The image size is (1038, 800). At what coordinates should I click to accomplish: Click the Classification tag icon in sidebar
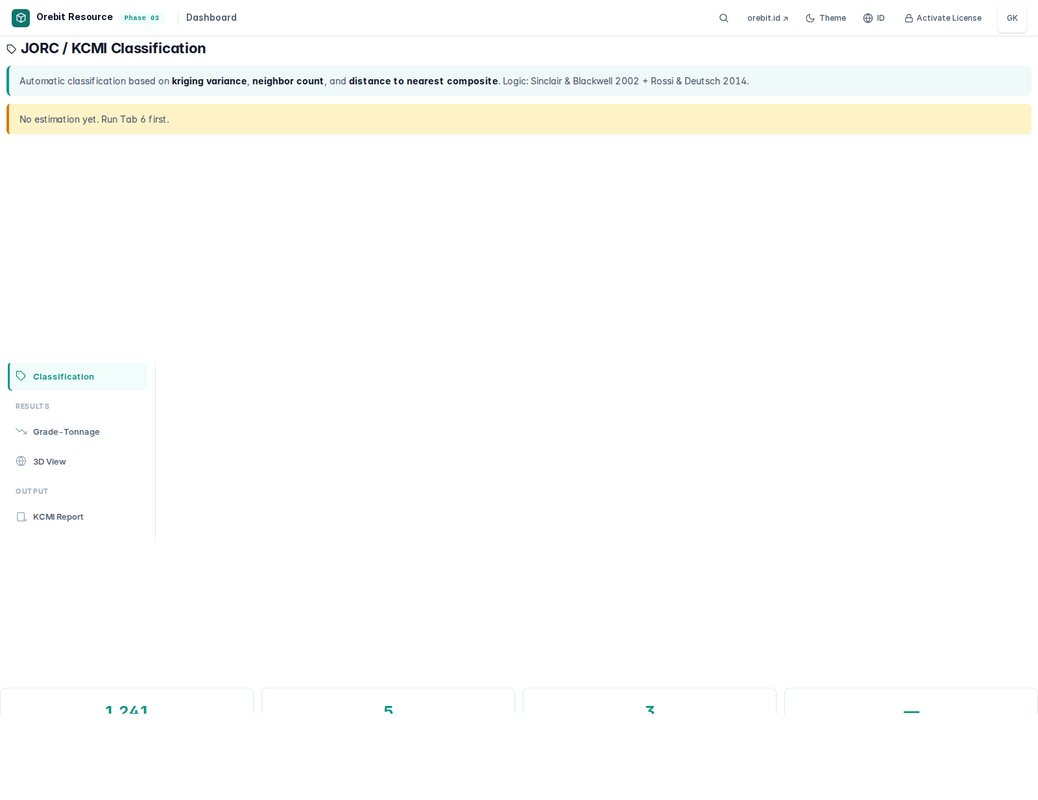(21, 376)
